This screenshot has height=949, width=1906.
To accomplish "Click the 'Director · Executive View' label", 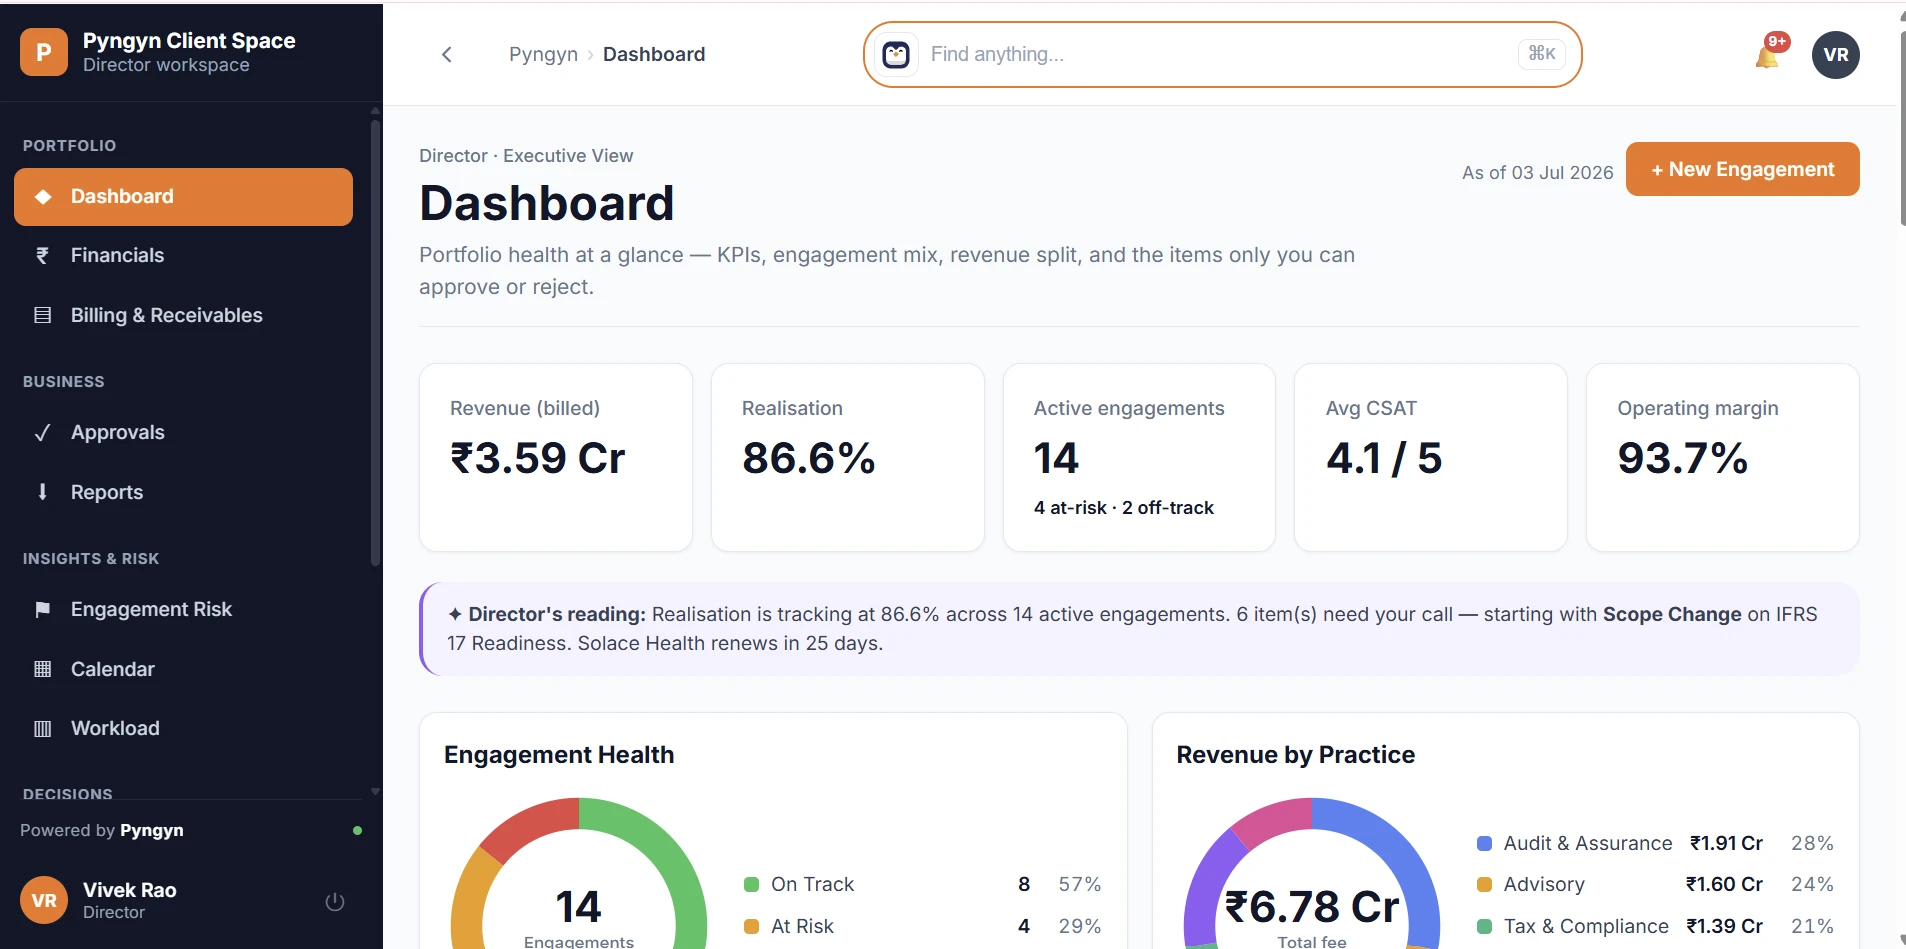I will tap(526, 156).
